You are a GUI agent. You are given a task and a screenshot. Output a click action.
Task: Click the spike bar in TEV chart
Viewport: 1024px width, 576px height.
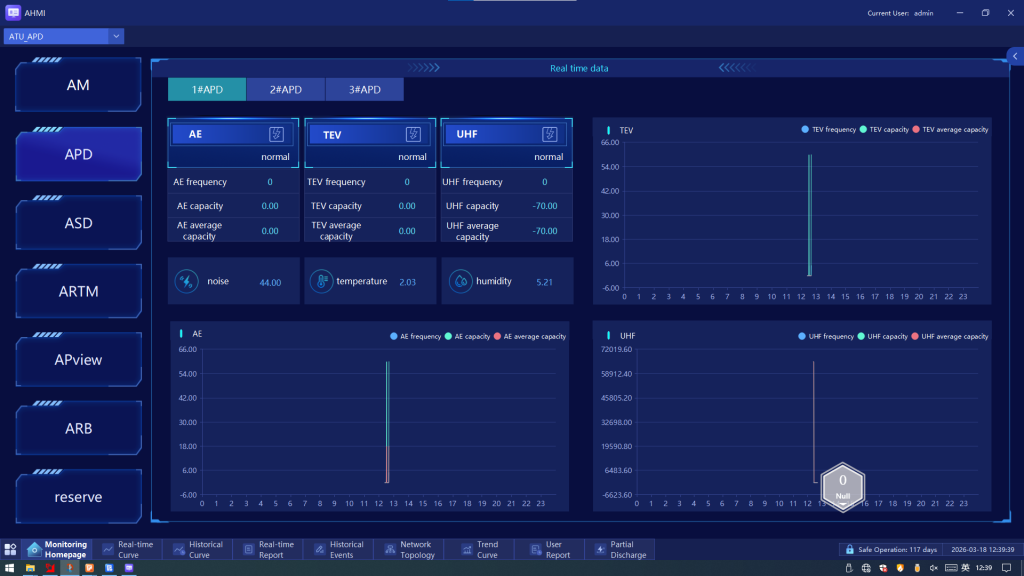(x=810, y=215)
